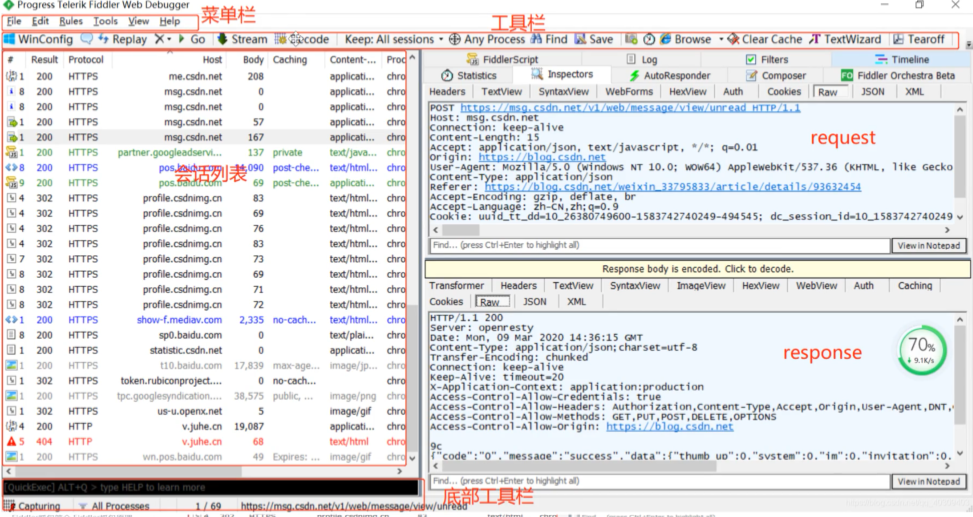Click the request Find text field
Screen dimensions: 973x517
point(659,245)
